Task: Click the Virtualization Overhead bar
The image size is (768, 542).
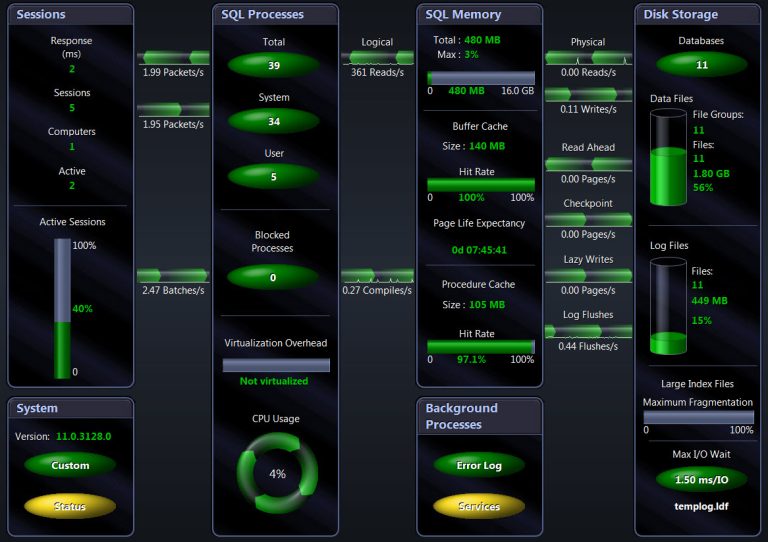Action: coord(276,365)
